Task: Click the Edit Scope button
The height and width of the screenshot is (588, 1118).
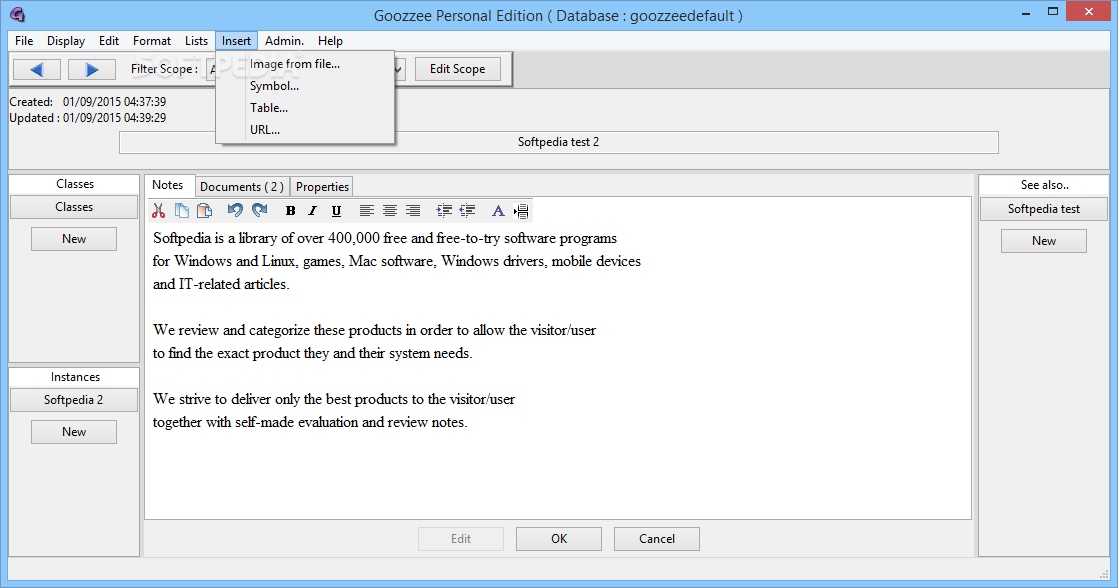Action: (x=458, y=69)
